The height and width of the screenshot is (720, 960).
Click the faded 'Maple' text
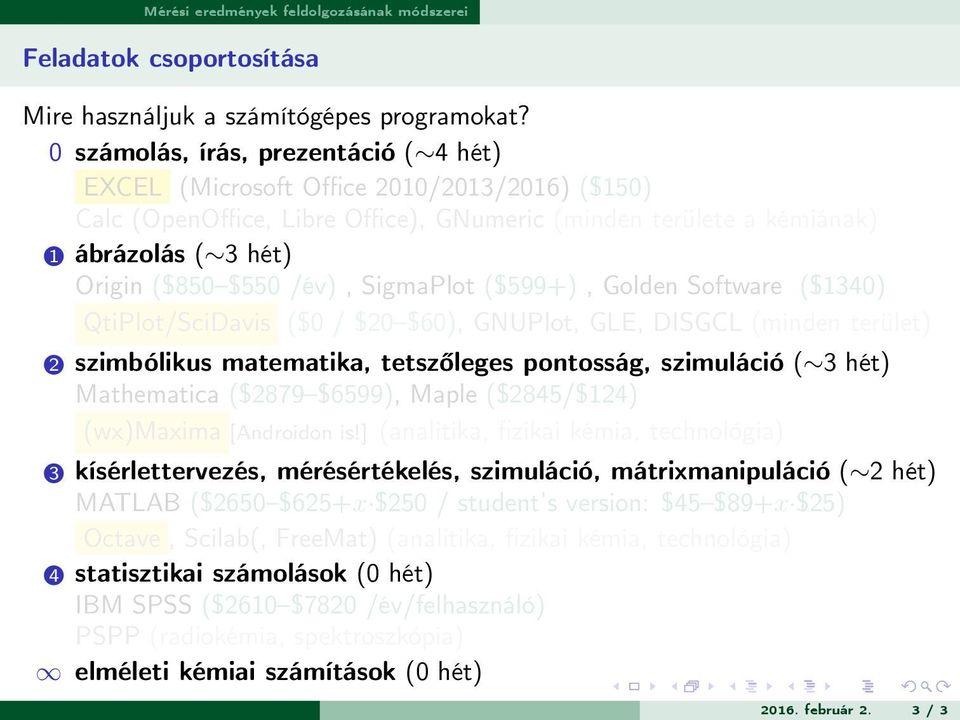click(x=444, y=396)
